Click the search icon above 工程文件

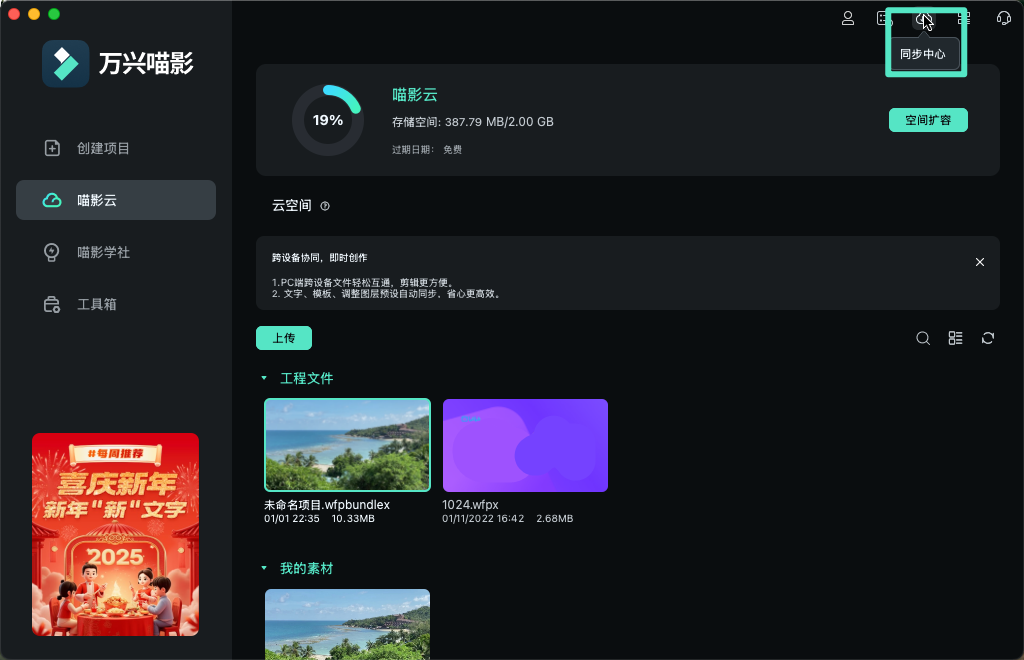pyautogui.click(x=923, y=338)
